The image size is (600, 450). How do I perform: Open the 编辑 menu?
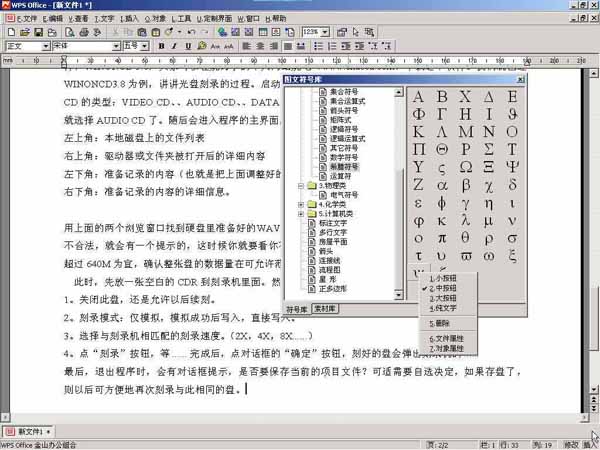(53, 19)
